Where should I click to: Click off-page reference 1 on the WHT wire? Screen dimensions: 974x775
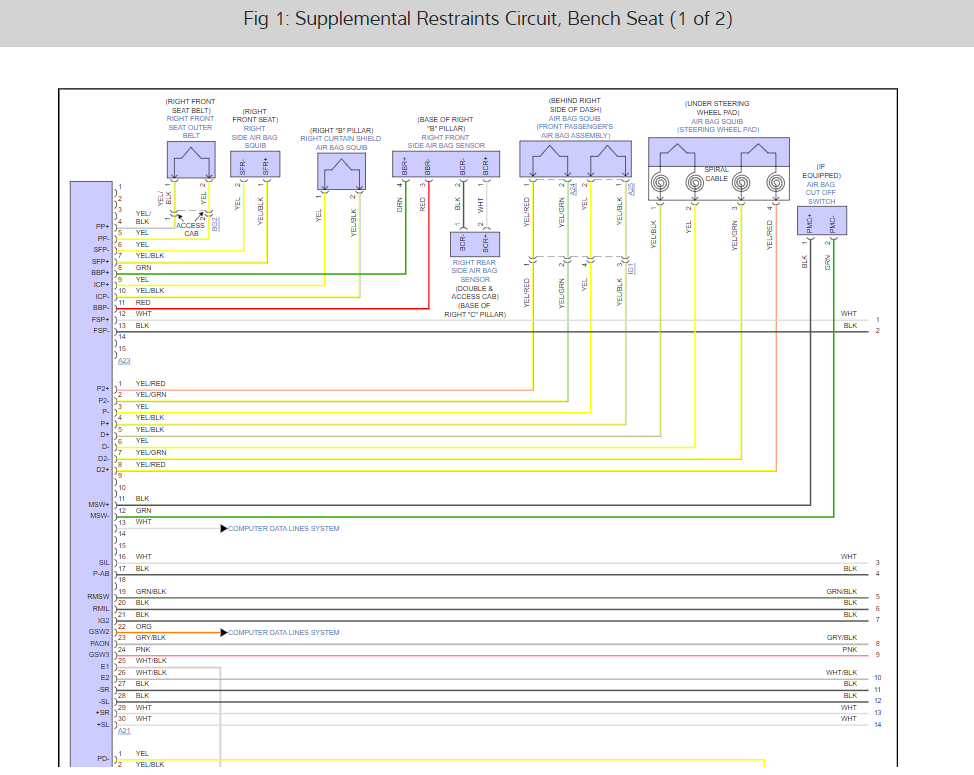point(877,320)
